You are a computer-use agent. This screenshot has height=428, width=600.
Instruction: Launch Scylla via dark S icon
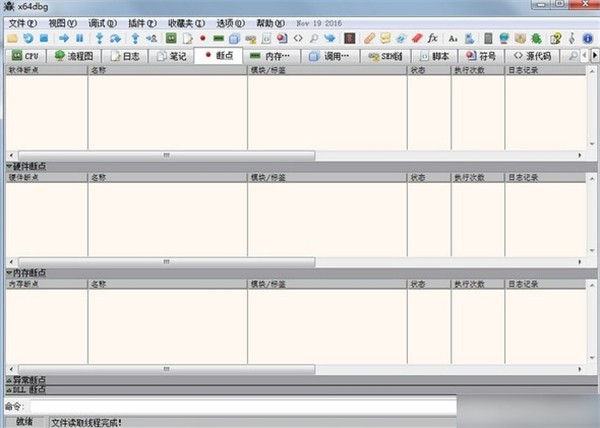point(350,38)
